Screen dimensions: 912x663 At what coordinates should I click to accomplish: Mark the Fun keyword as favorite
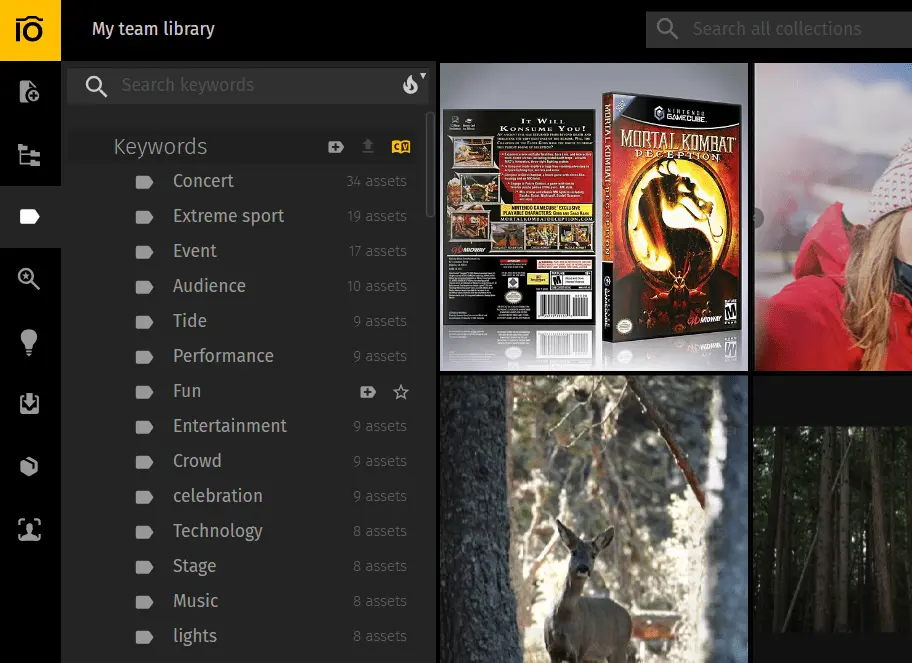[401, 392]
